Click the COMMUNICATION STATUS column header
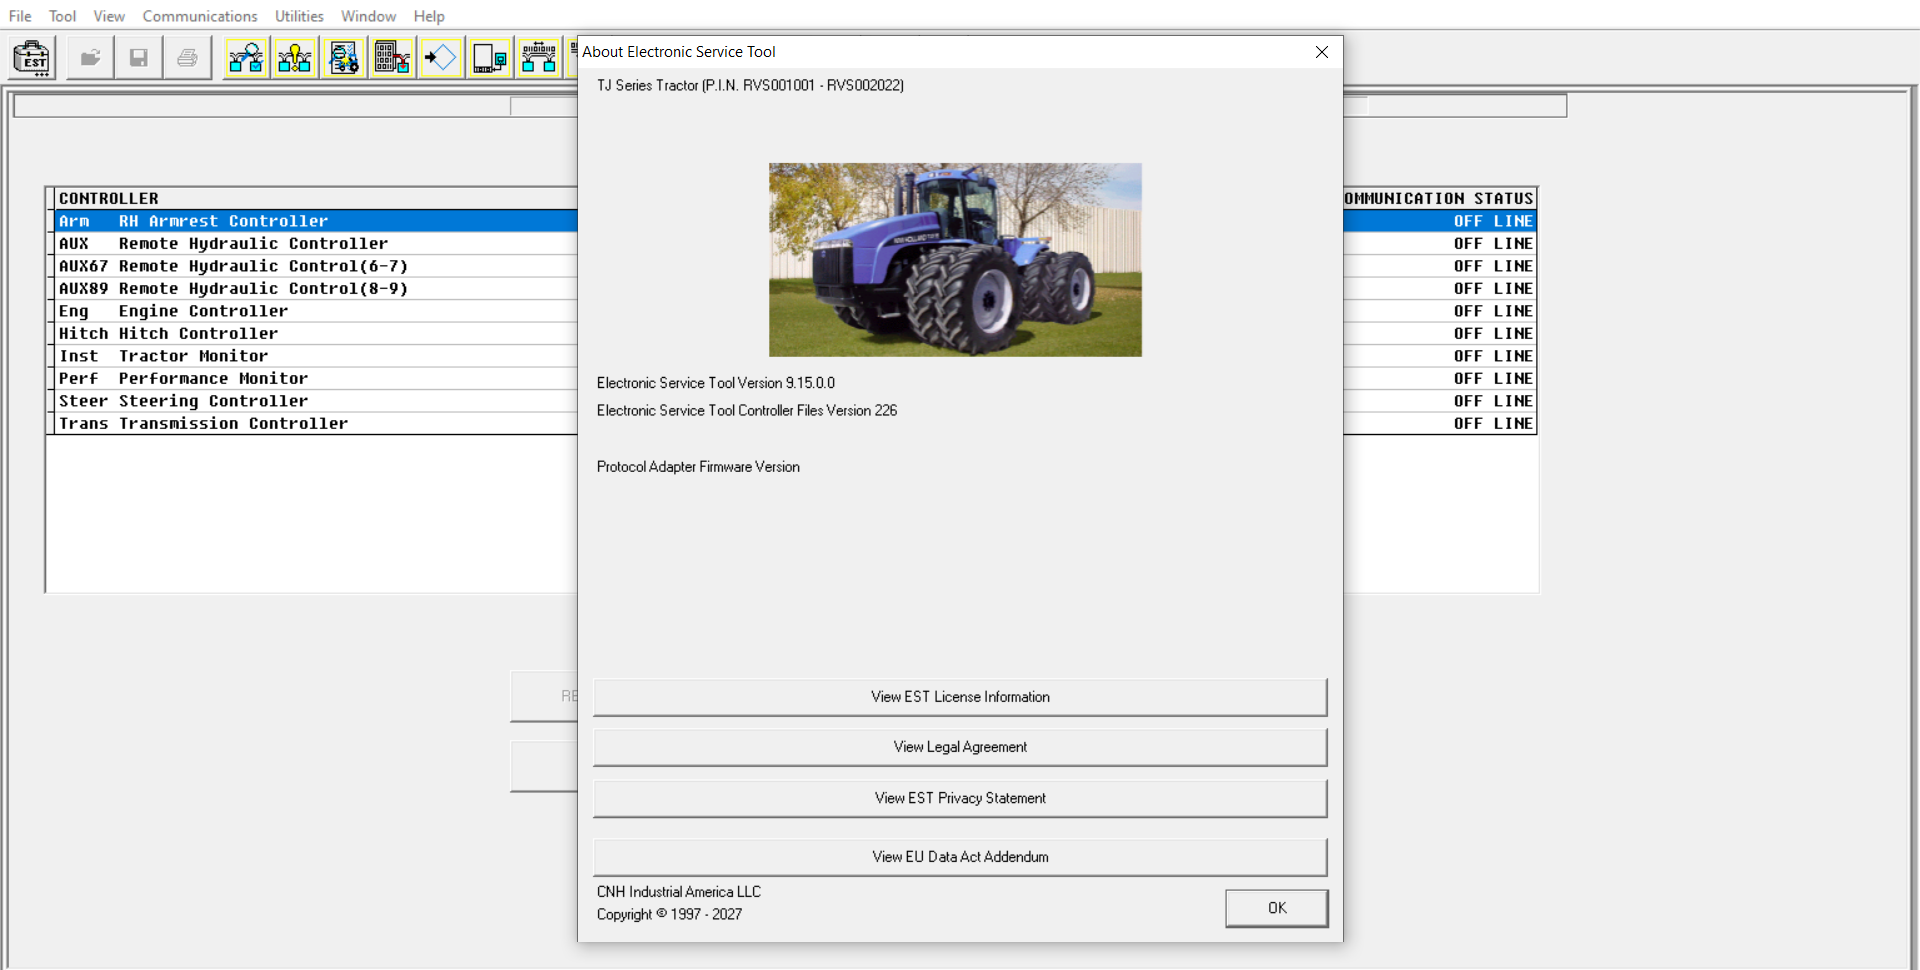Image resolution: width=1920 pixels, height=970 pixels. [x=1439, y=199]
